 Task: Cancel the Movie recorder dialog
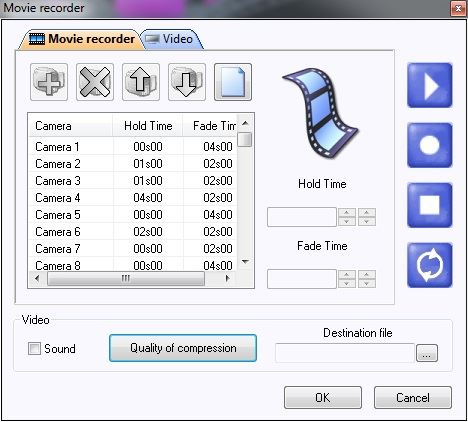(413, 398)
